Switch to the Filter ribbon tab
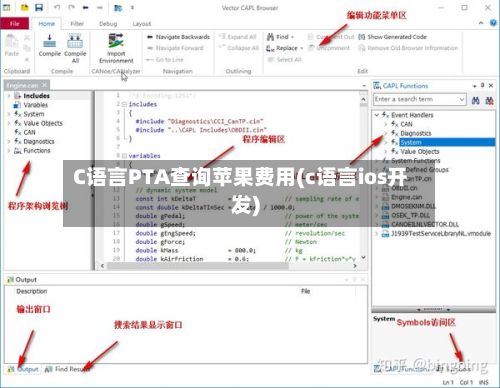The width and height of the screenshot is (500, 388). coord(77,23)
